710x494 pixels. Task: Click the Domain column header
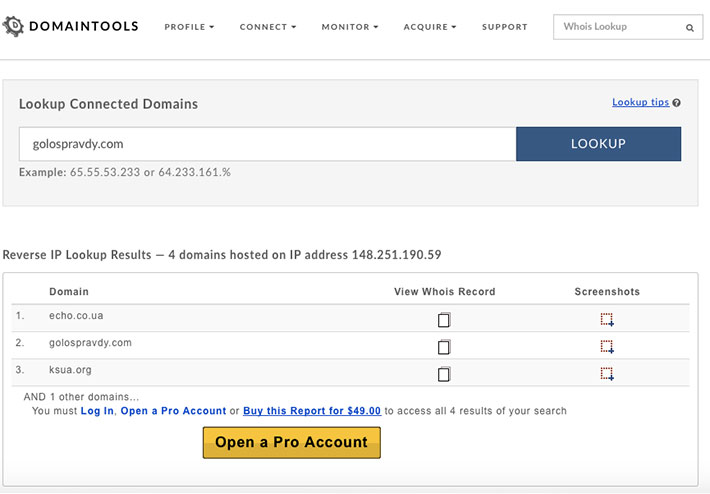point(69,292)
